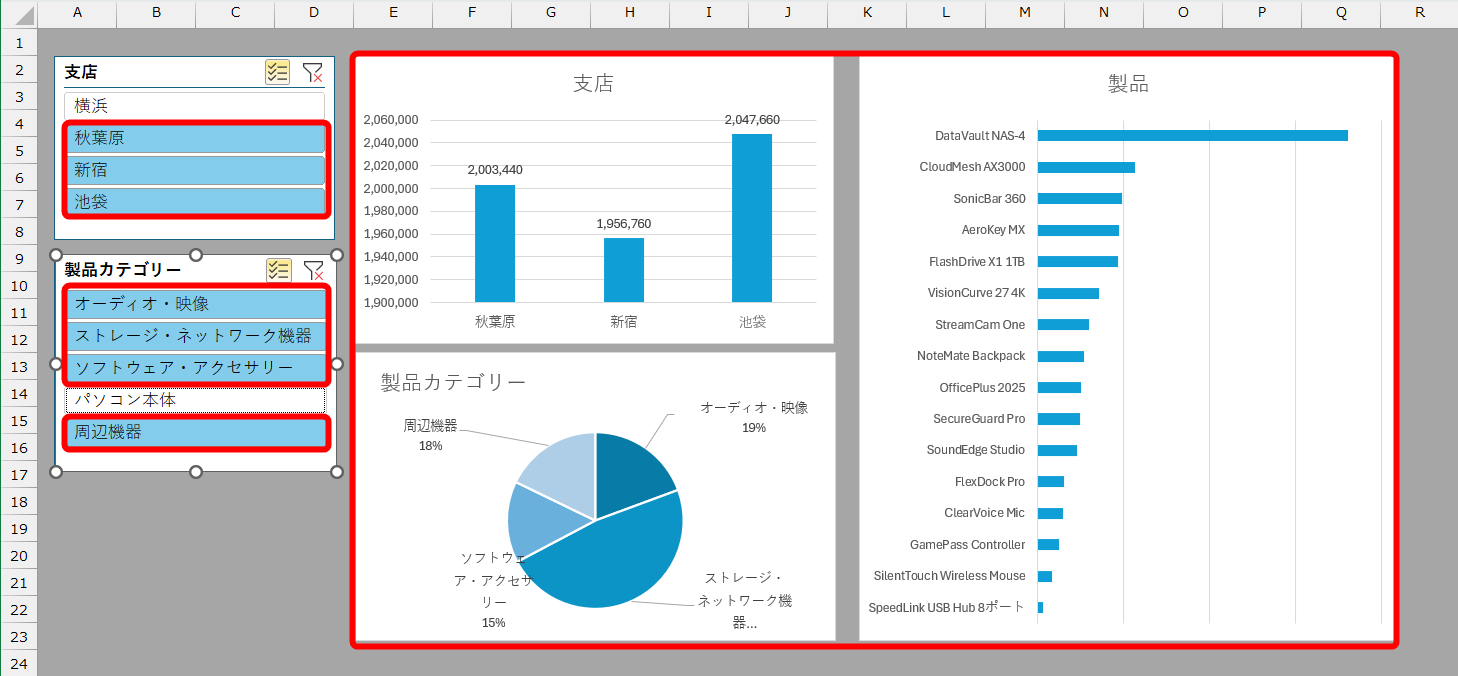Select row 24 header
Viewport: 1458px width, 676px height.
[x=18, y=664]
